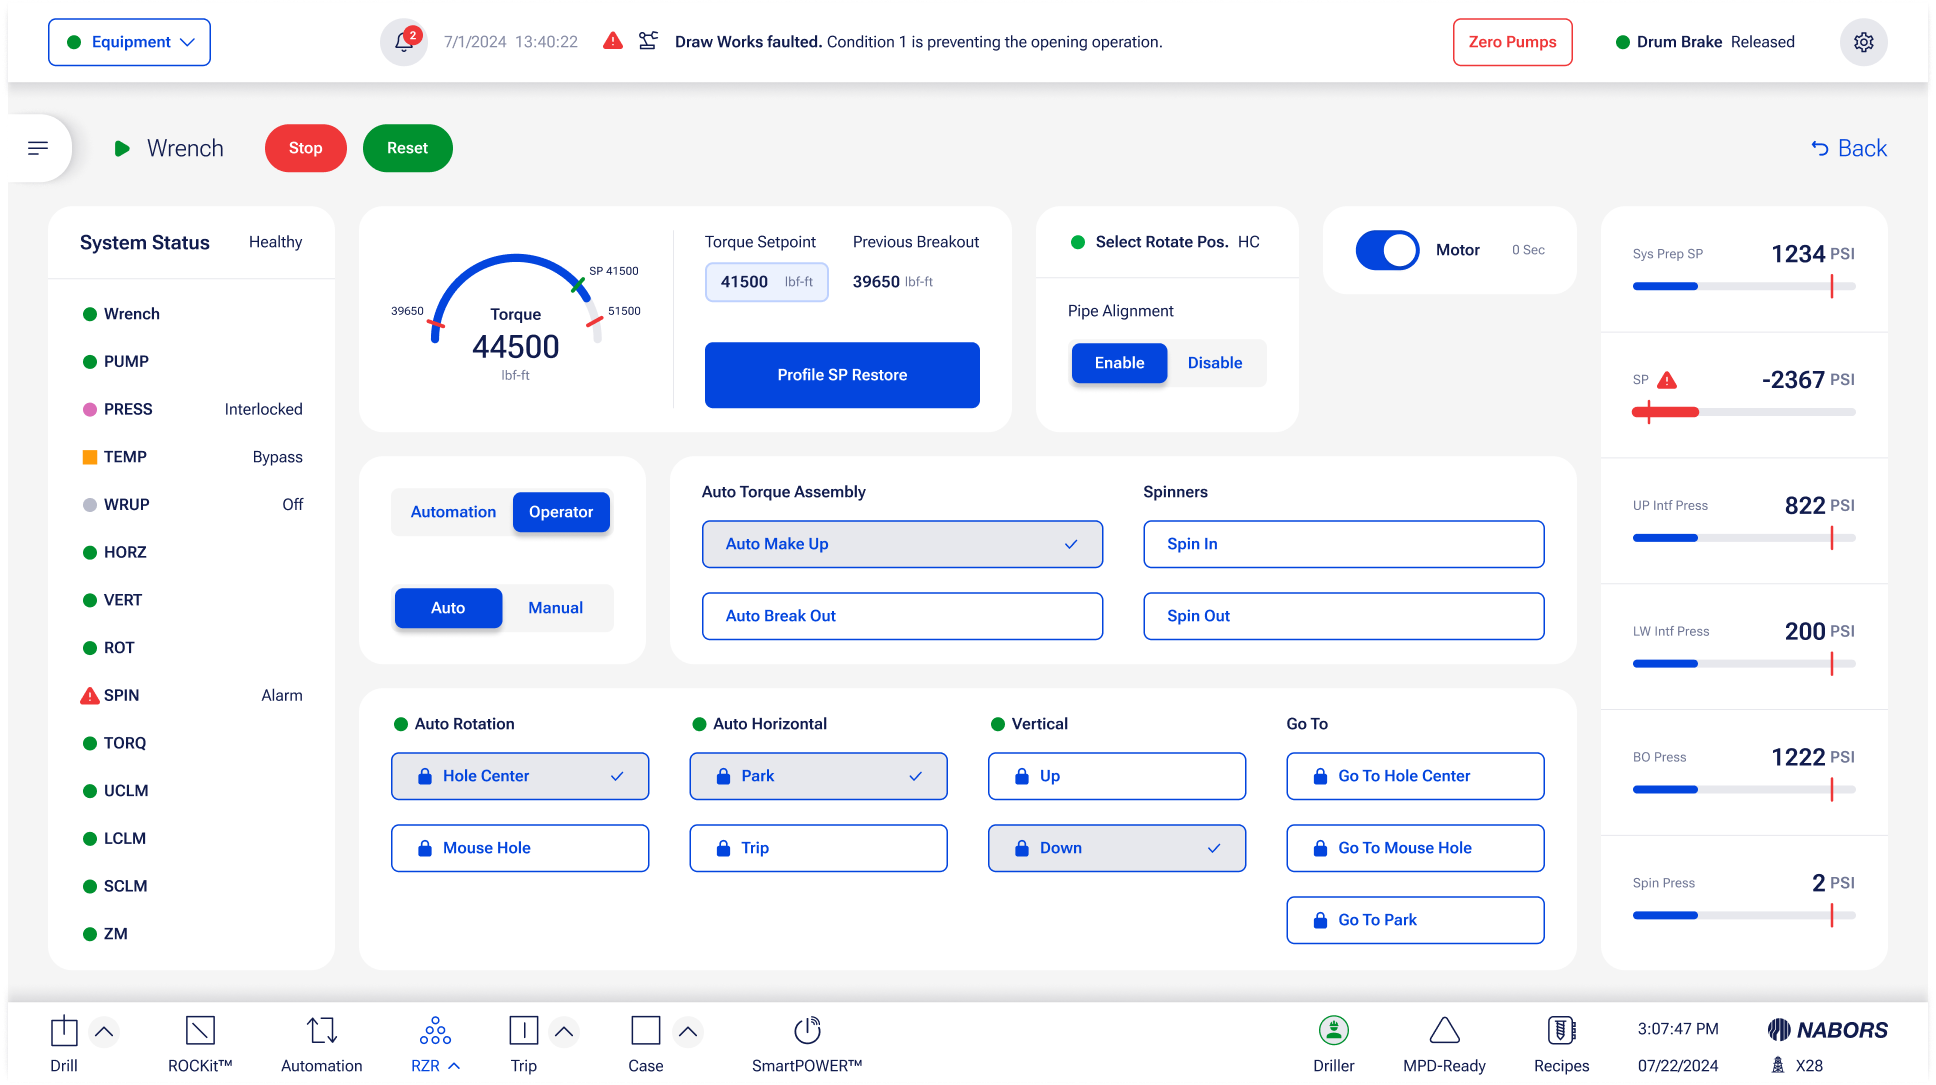Viewport: 1936px width, 1085px height.
Task: Click the Torque gauge dial
Action: click(515, 315)
